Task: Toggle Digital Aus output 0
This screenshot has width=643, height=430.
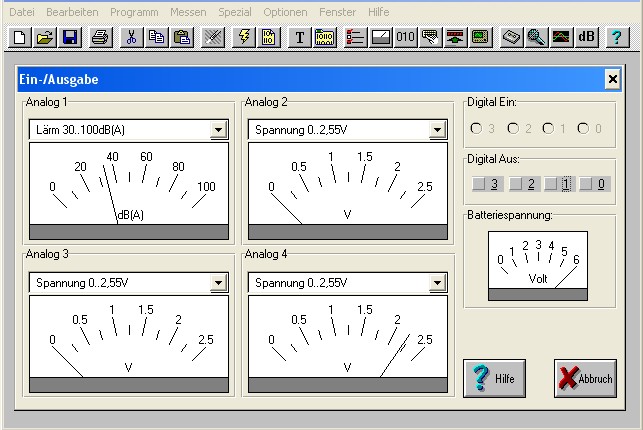Action: coord(596,184)
